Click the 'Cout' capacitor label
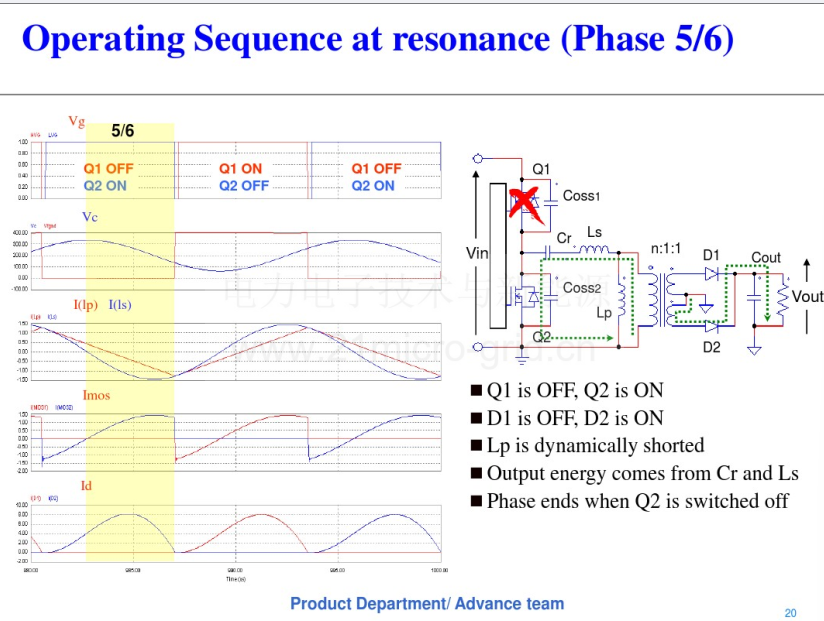824x621 pixels. (766, 257)
